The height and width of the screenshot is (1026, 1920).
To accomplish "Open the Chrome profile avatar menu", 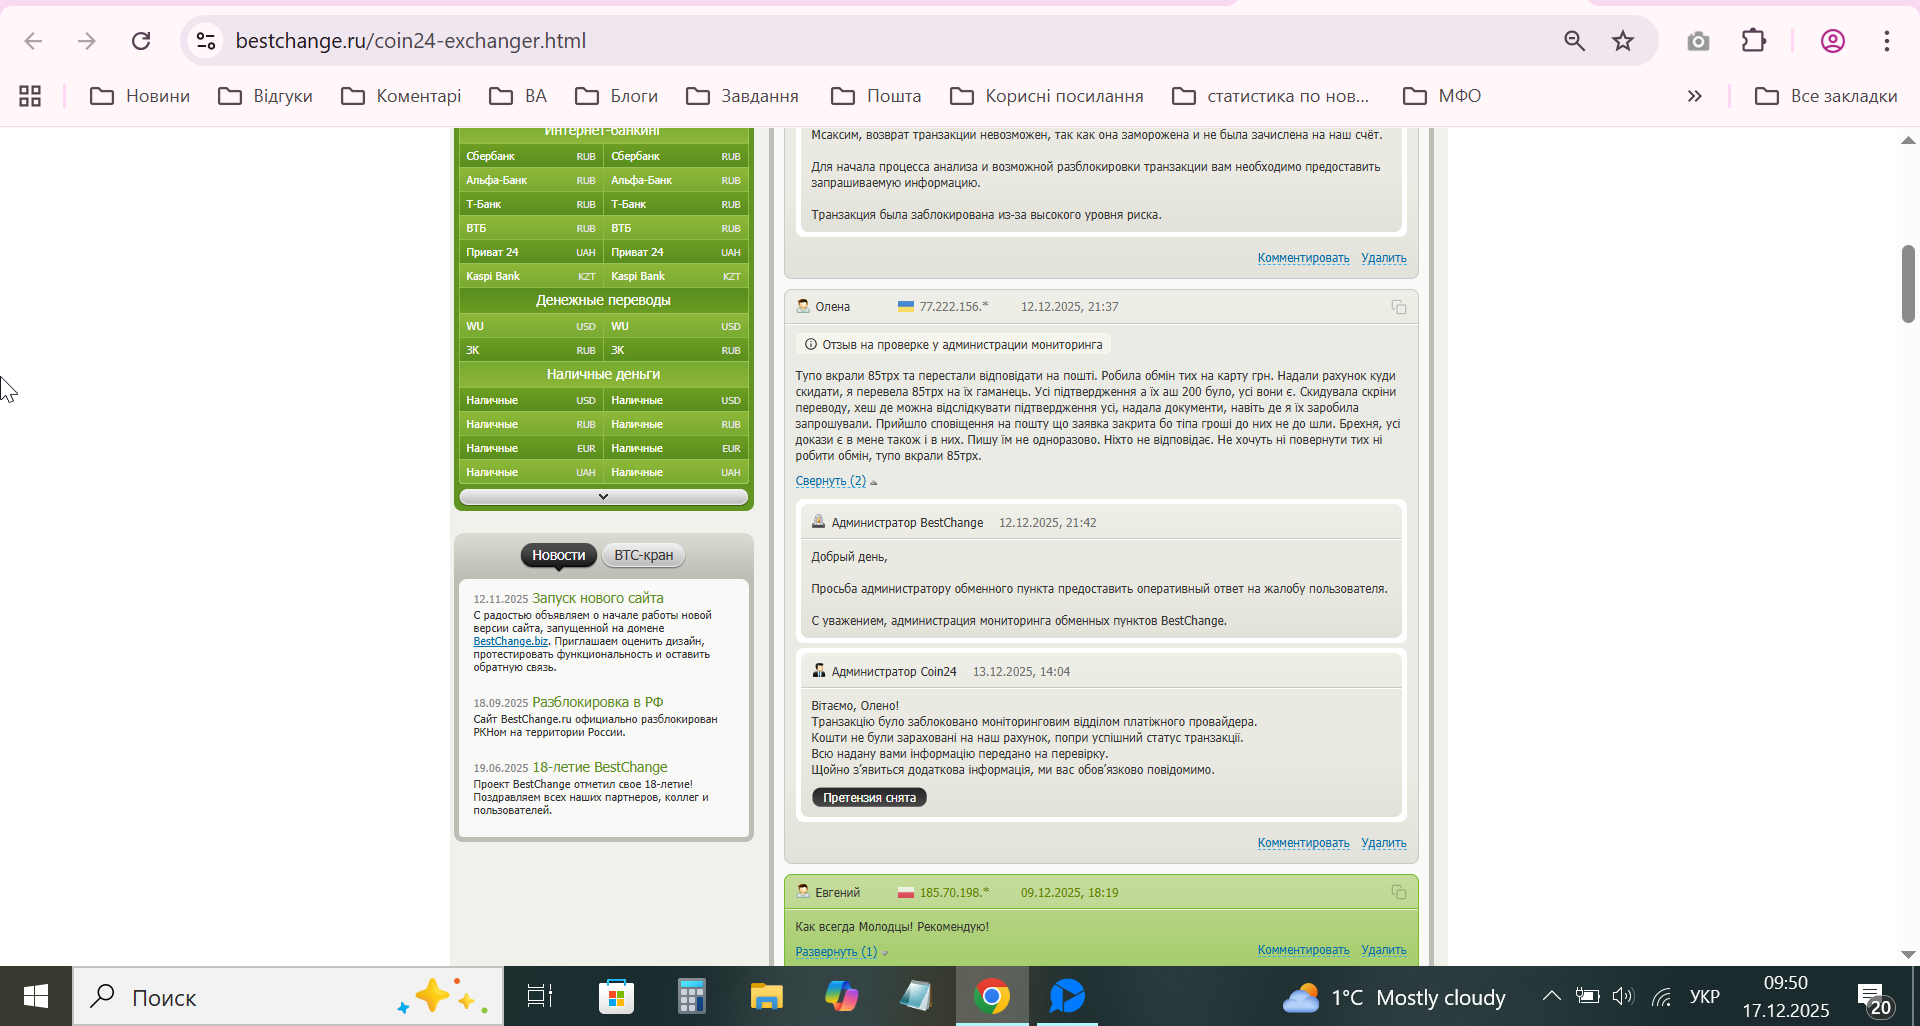I will point(1833,41).
